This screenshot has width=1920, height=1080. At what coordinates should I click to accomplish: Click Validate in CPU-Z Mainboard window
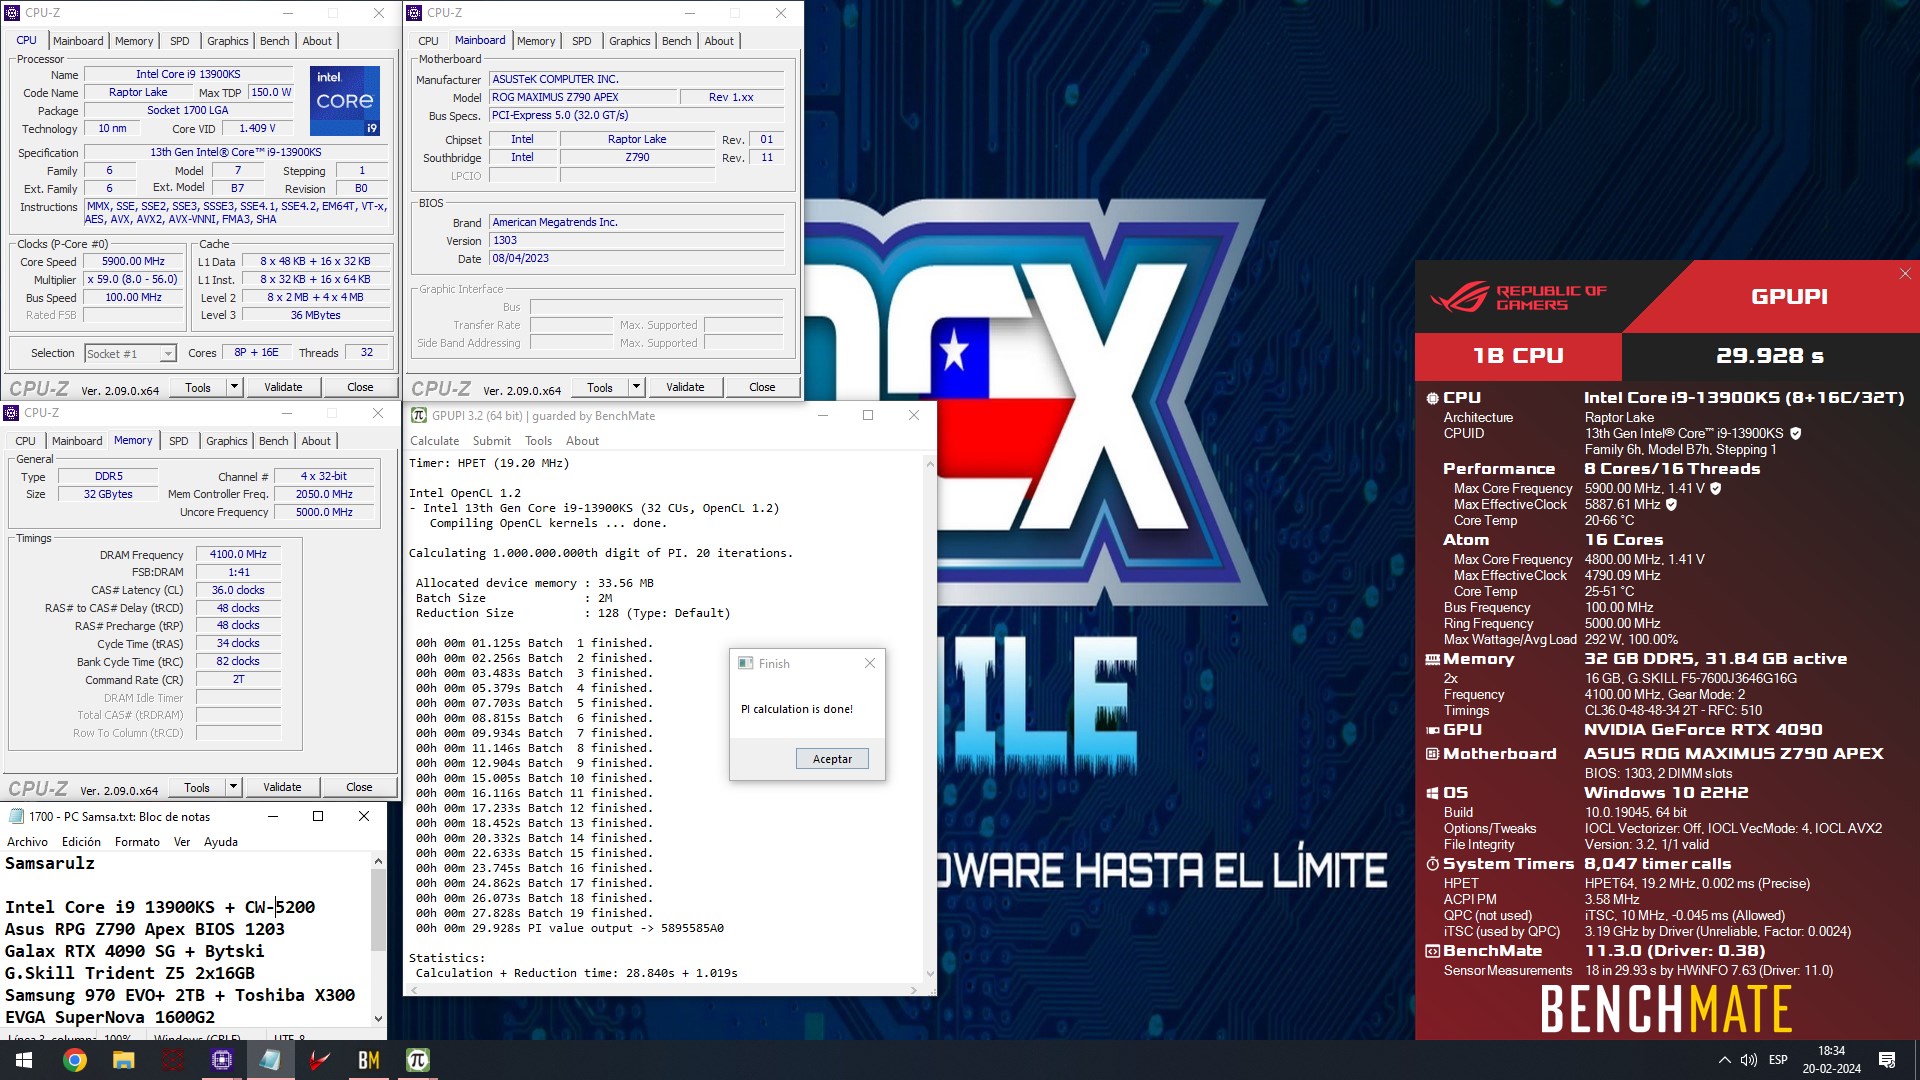685,387
